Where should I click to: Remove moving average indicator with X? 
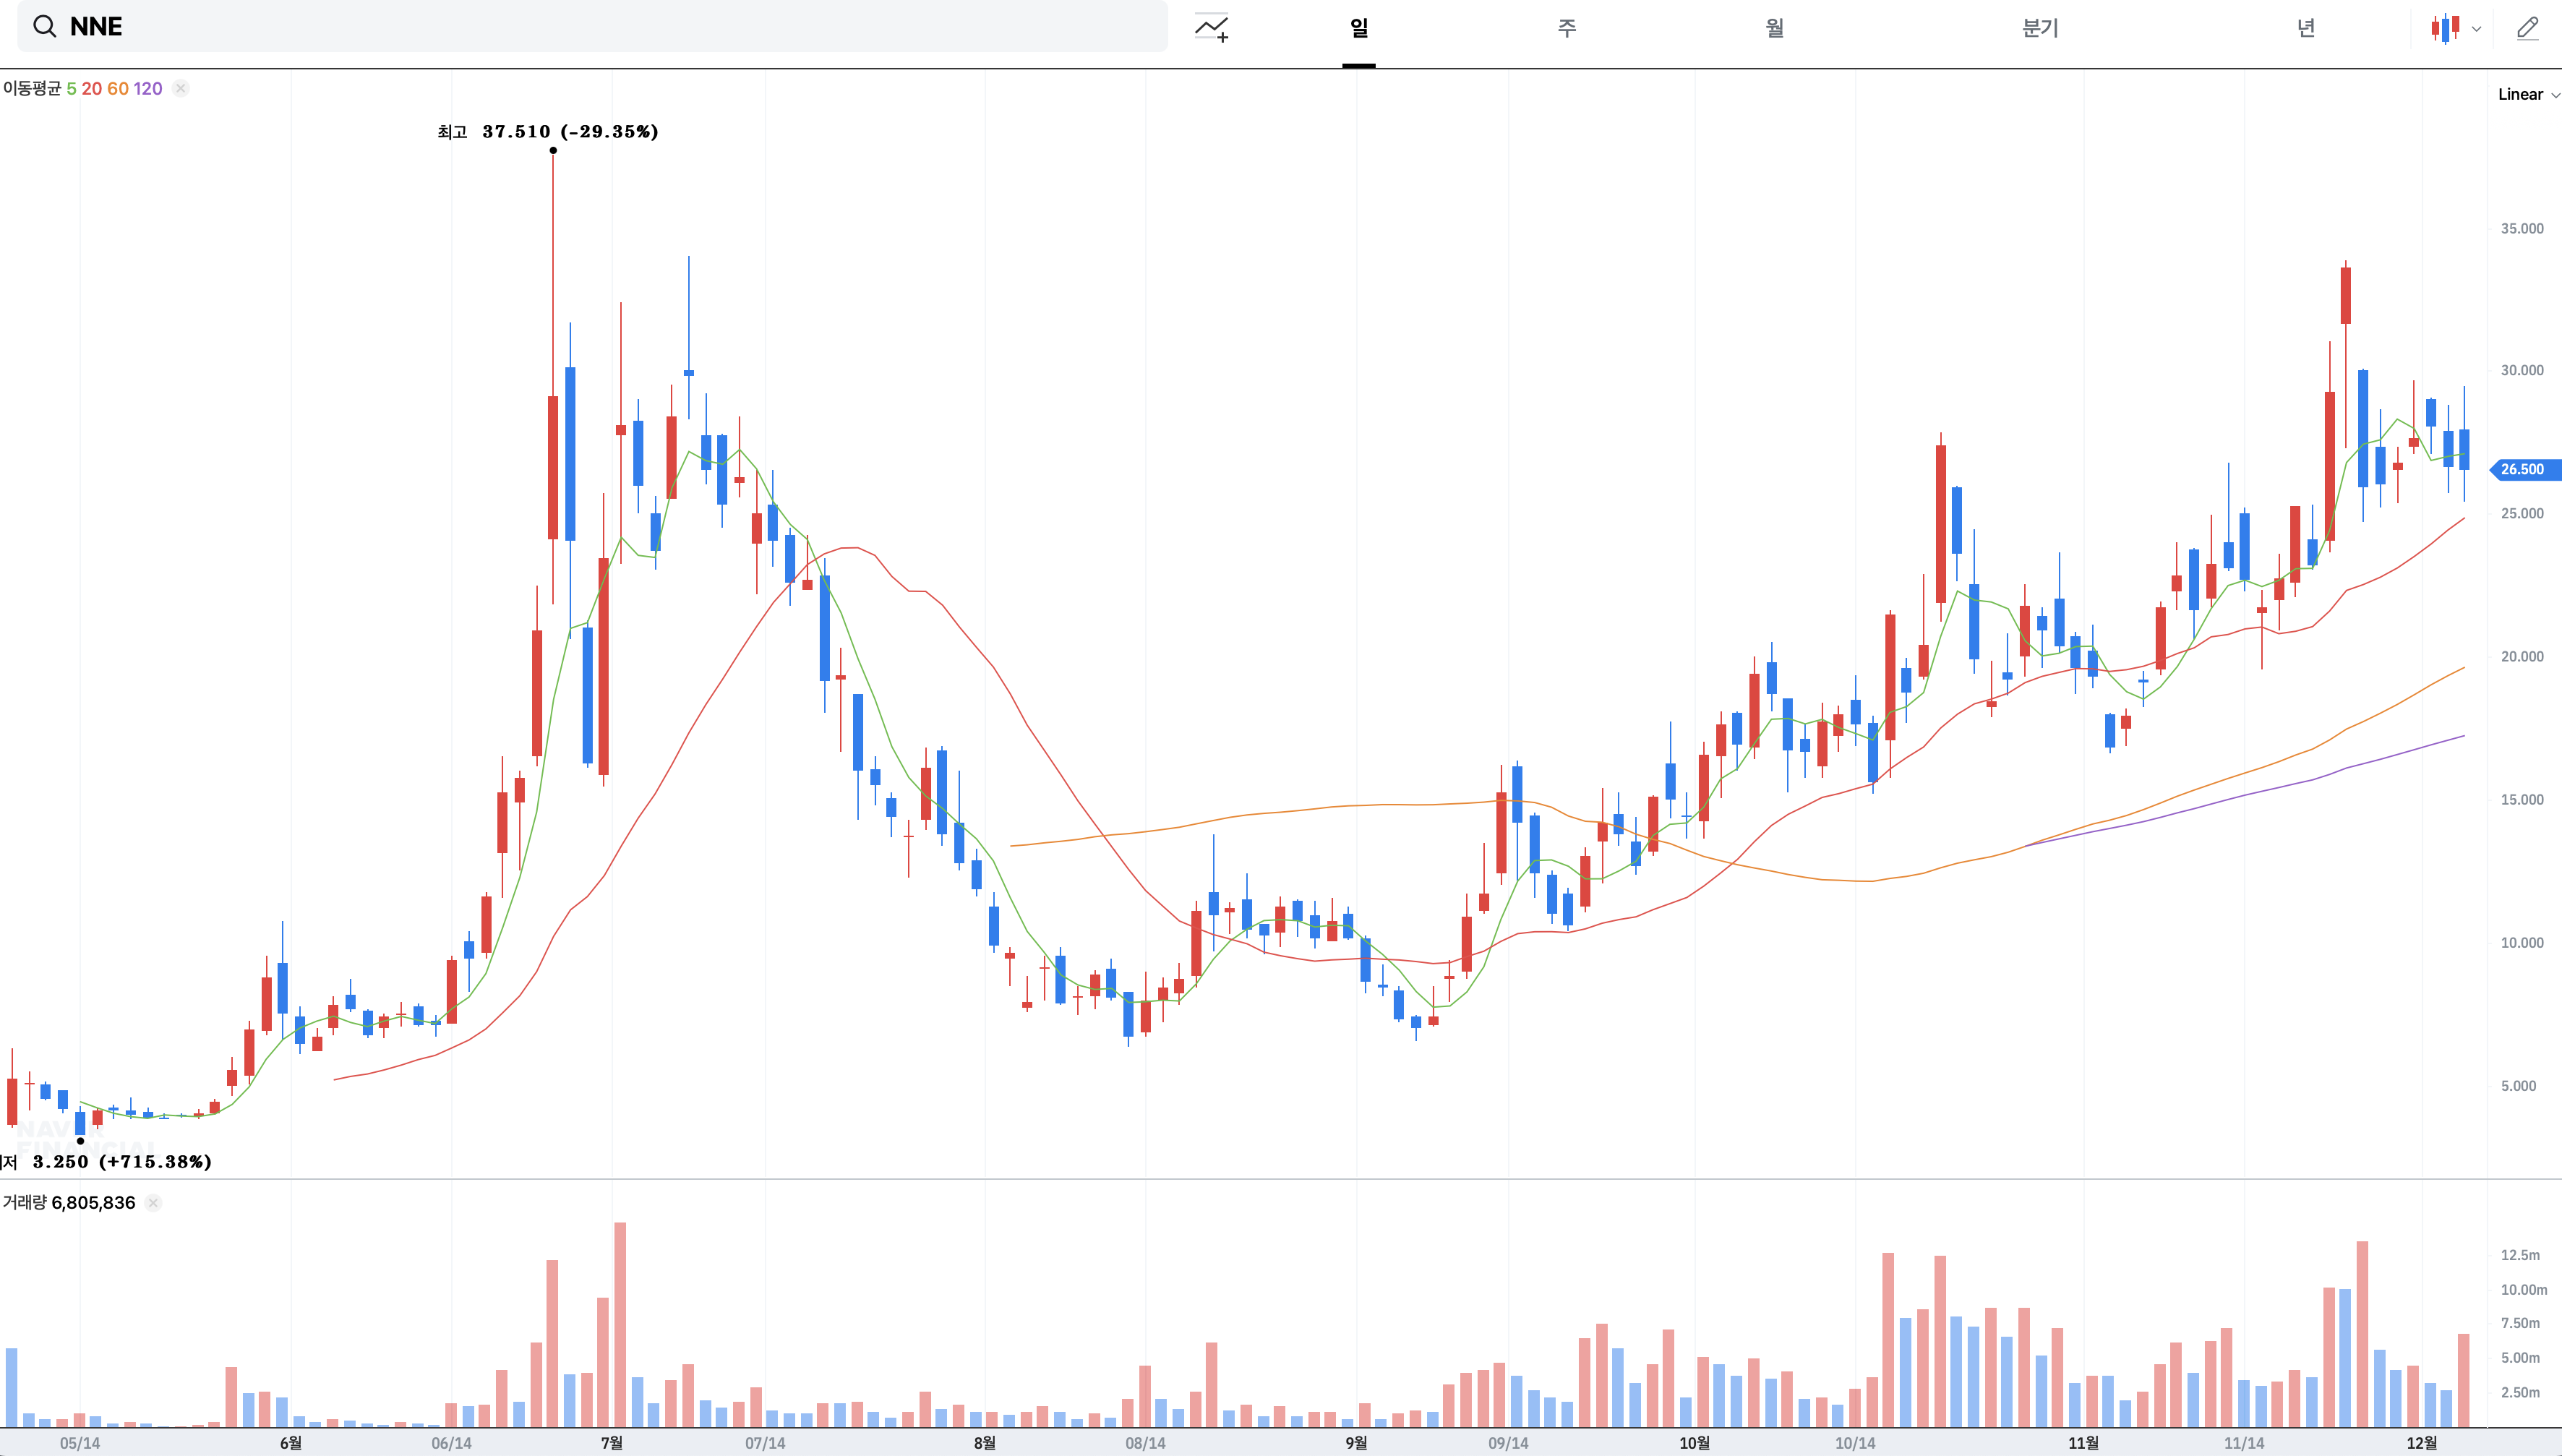[x=181, y=89]
